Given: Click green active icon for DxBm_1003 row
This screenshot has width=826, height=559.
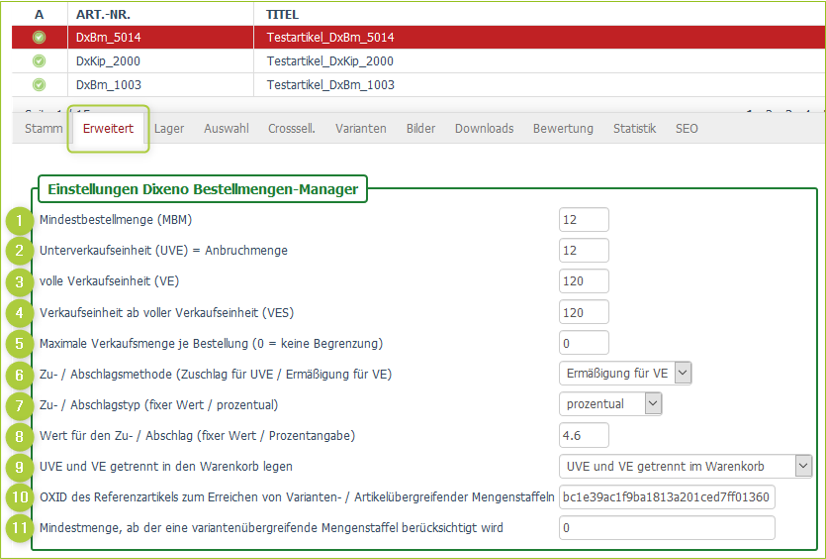Looking at the screenshot, I should pos(39,85).
